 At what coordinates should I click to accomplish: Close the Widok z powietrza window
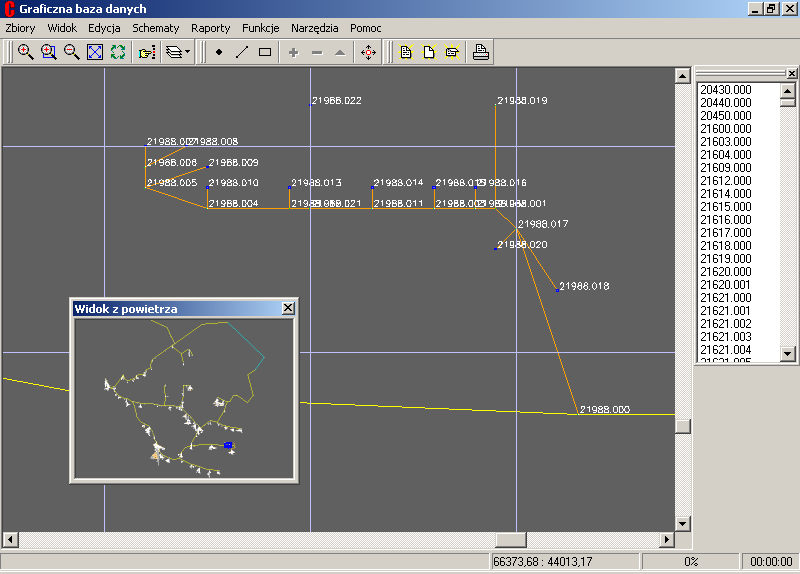[x=288, y=309]
